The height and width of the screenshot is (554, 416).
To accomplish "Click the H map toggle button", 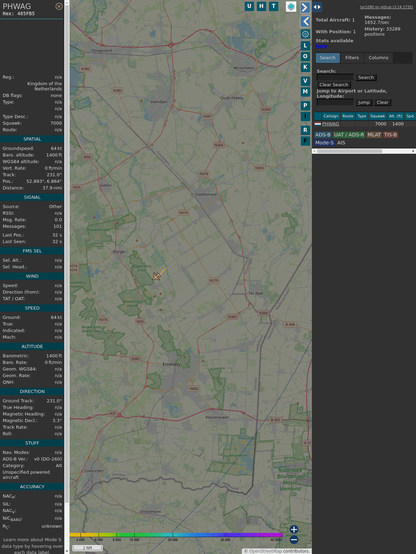I will pos(261,6).
